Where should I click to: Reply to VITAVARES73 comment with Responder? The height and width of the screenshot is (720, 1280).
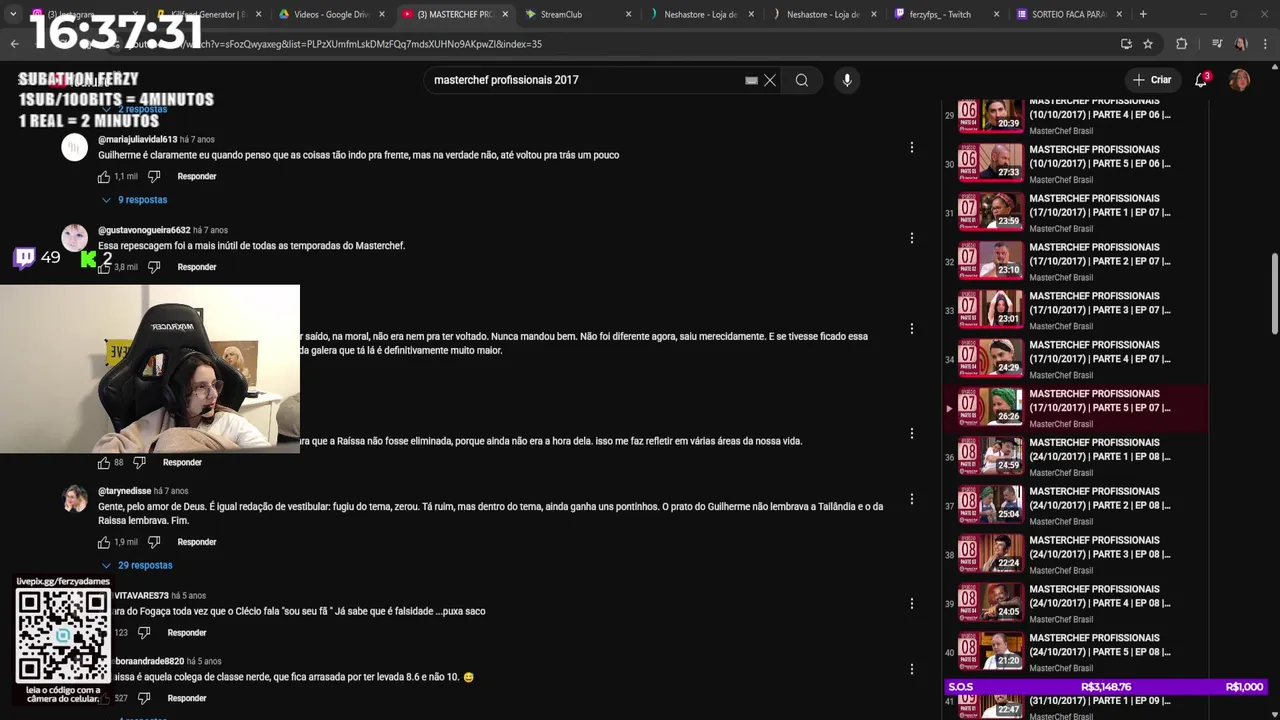coord(187,633)
